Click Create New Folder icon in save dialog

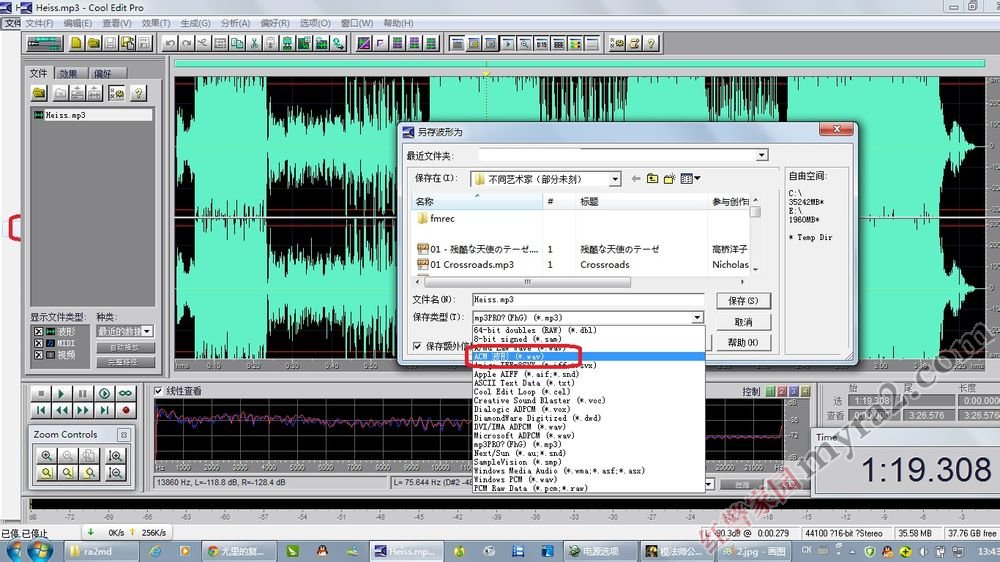click(669, 179)
